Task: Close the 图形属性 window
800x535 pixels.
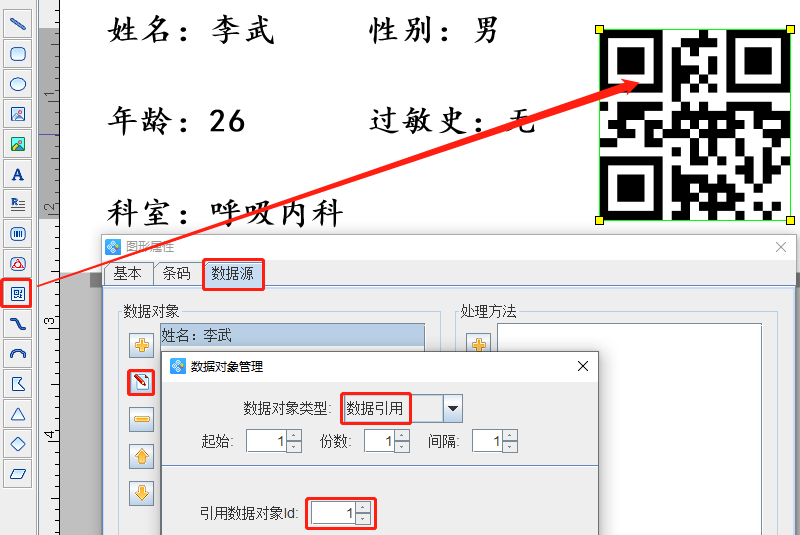Action: pos(781,247)
